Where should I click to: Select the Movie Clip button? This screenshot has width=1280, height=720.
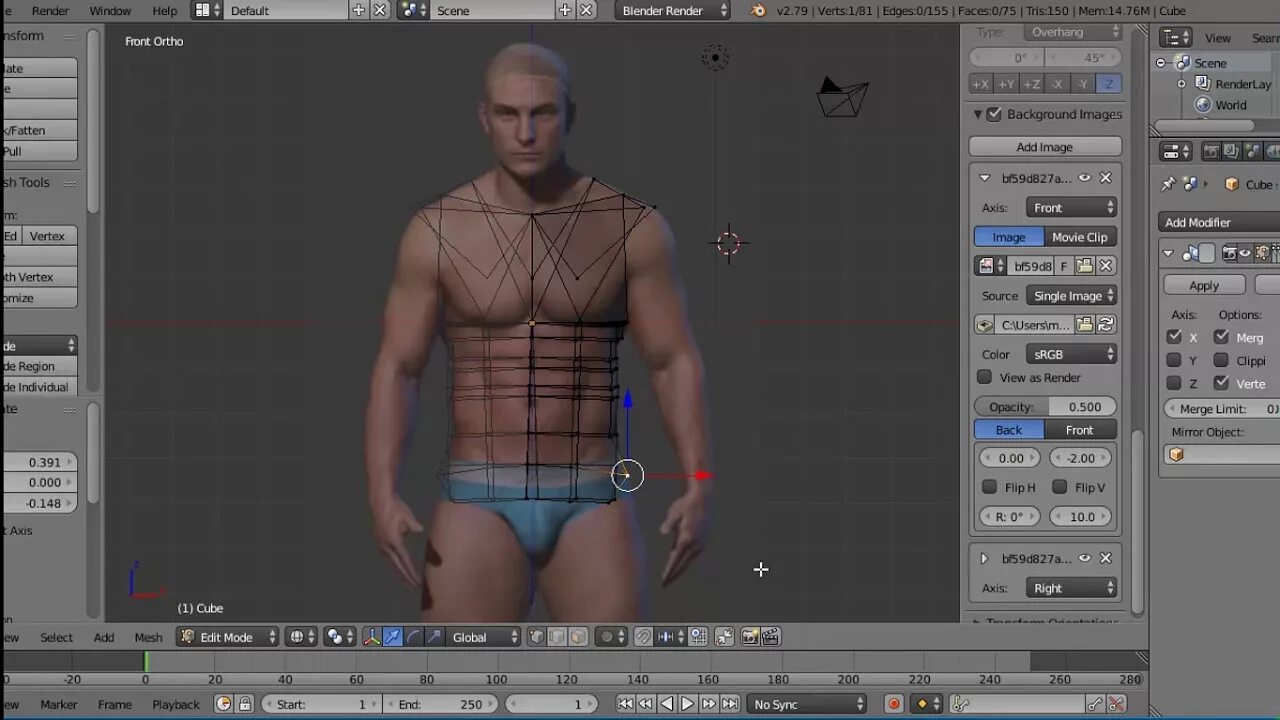point(1080,237)
